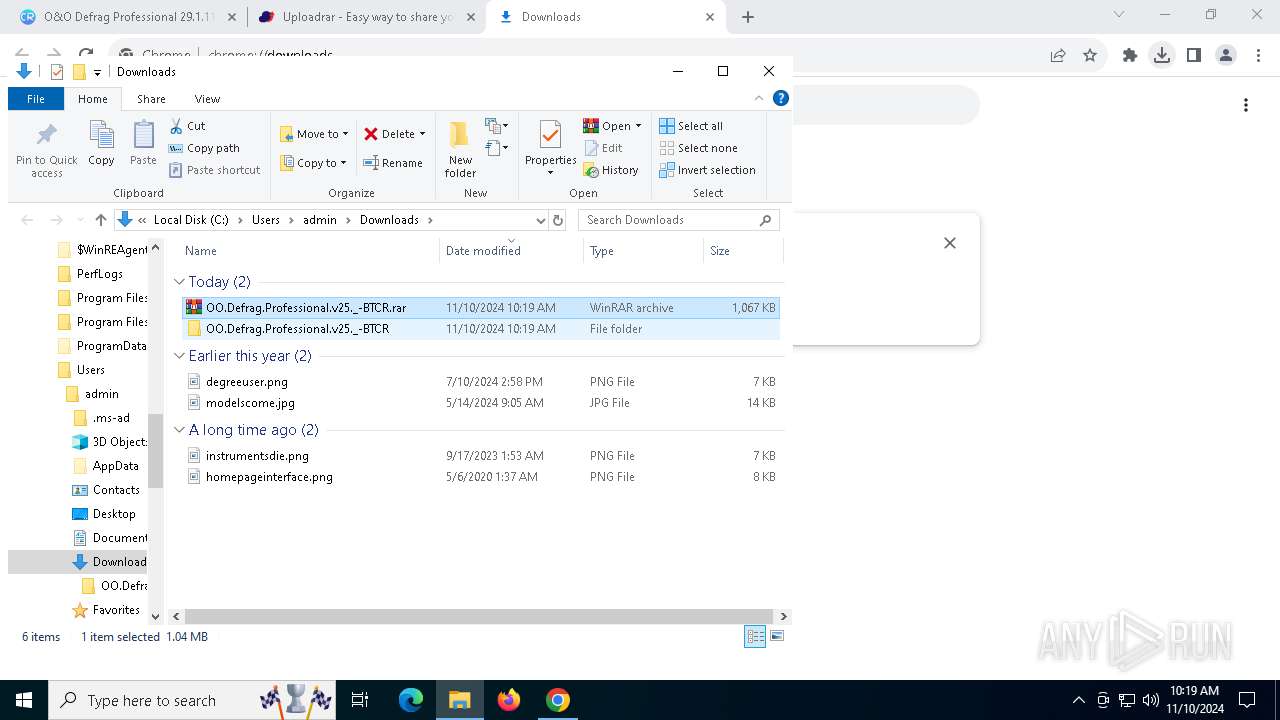Screen dimensions: 1280x720
Task: Click the Cut scissors button
Action: point(187,126)
